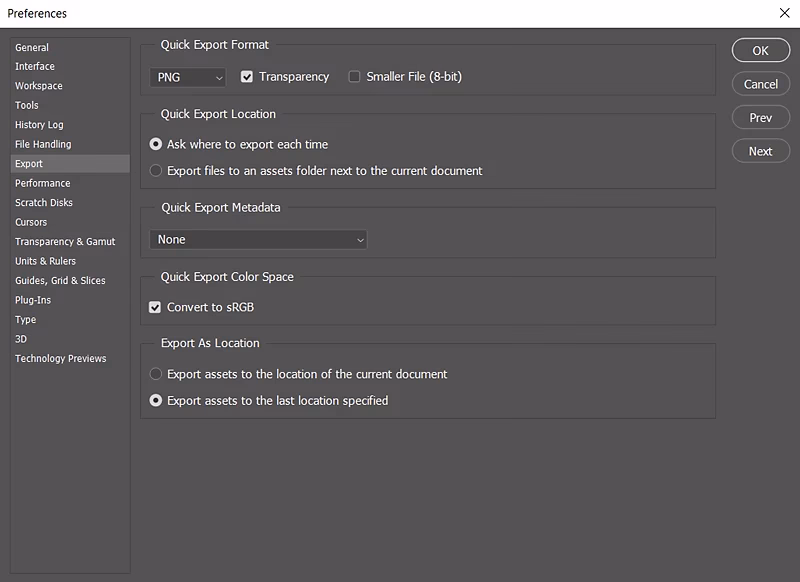Viewport: 800px width, 582px height.
Task: Go to the Prev preferences page
Action: tap(760, 117)
